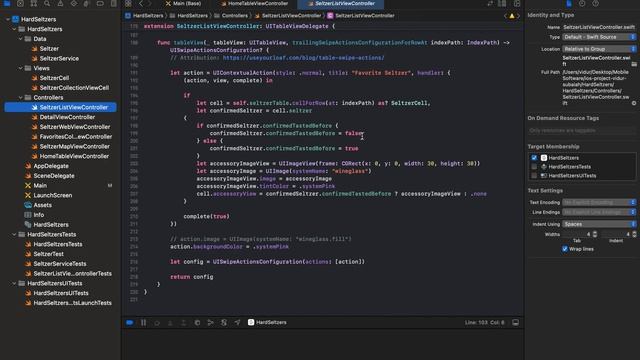Open the Find navigator magnifier icon
This screenshot has height=360, width=640.
[47, 3]
